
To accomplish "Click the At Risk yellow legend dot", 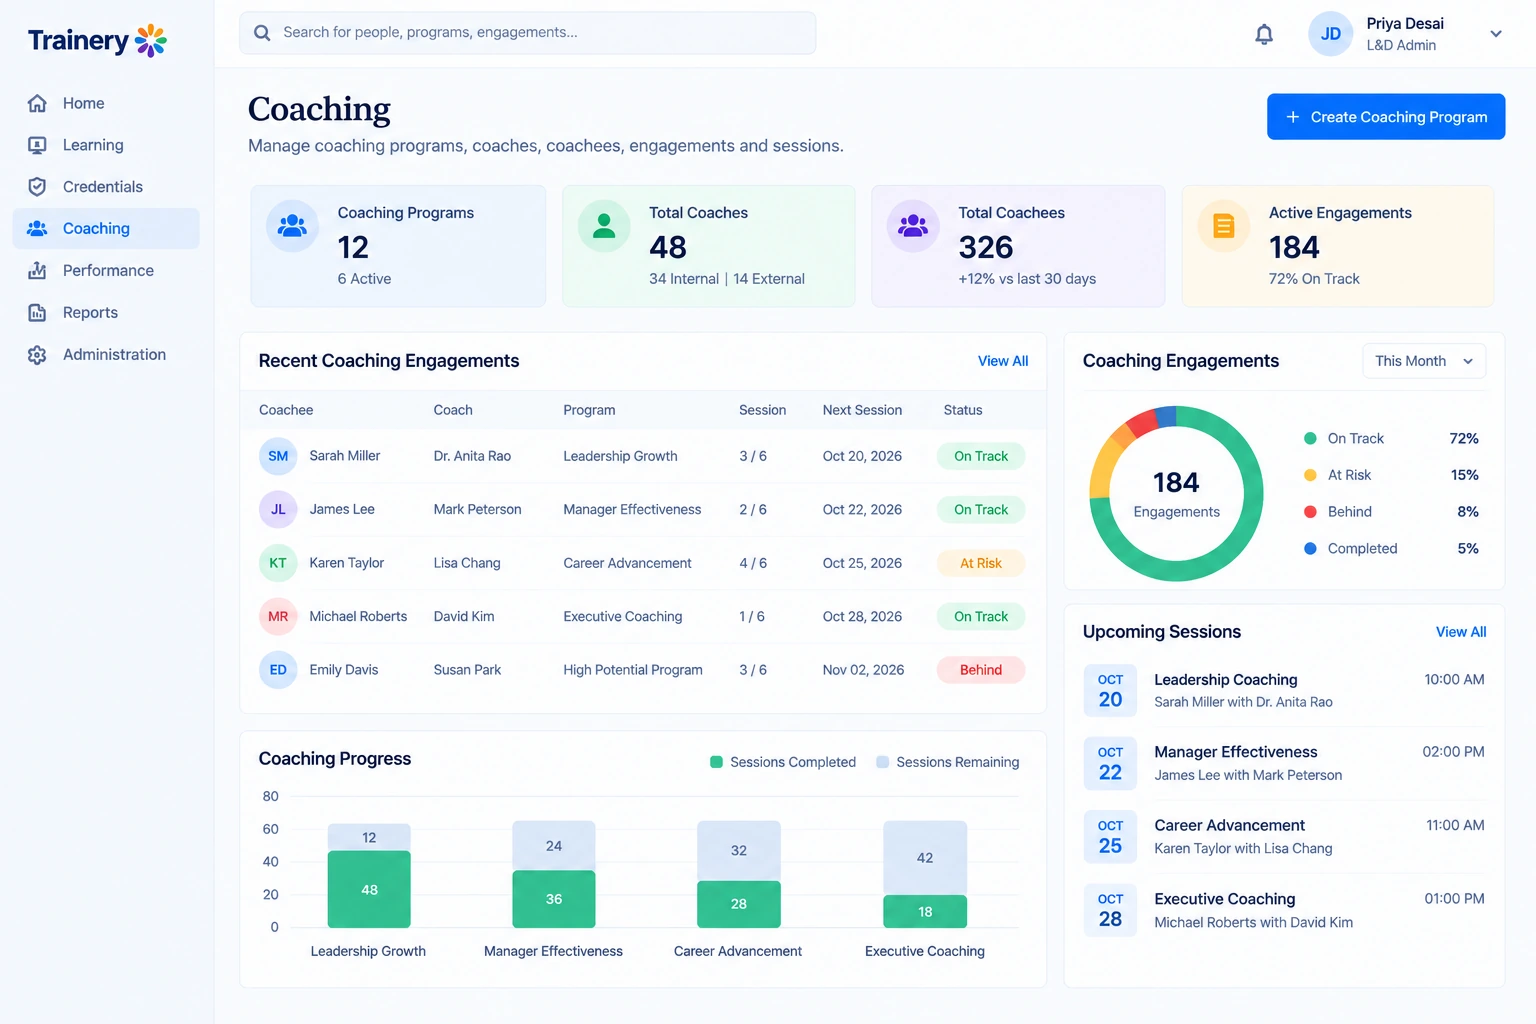I will click(x=1310, y=475).
